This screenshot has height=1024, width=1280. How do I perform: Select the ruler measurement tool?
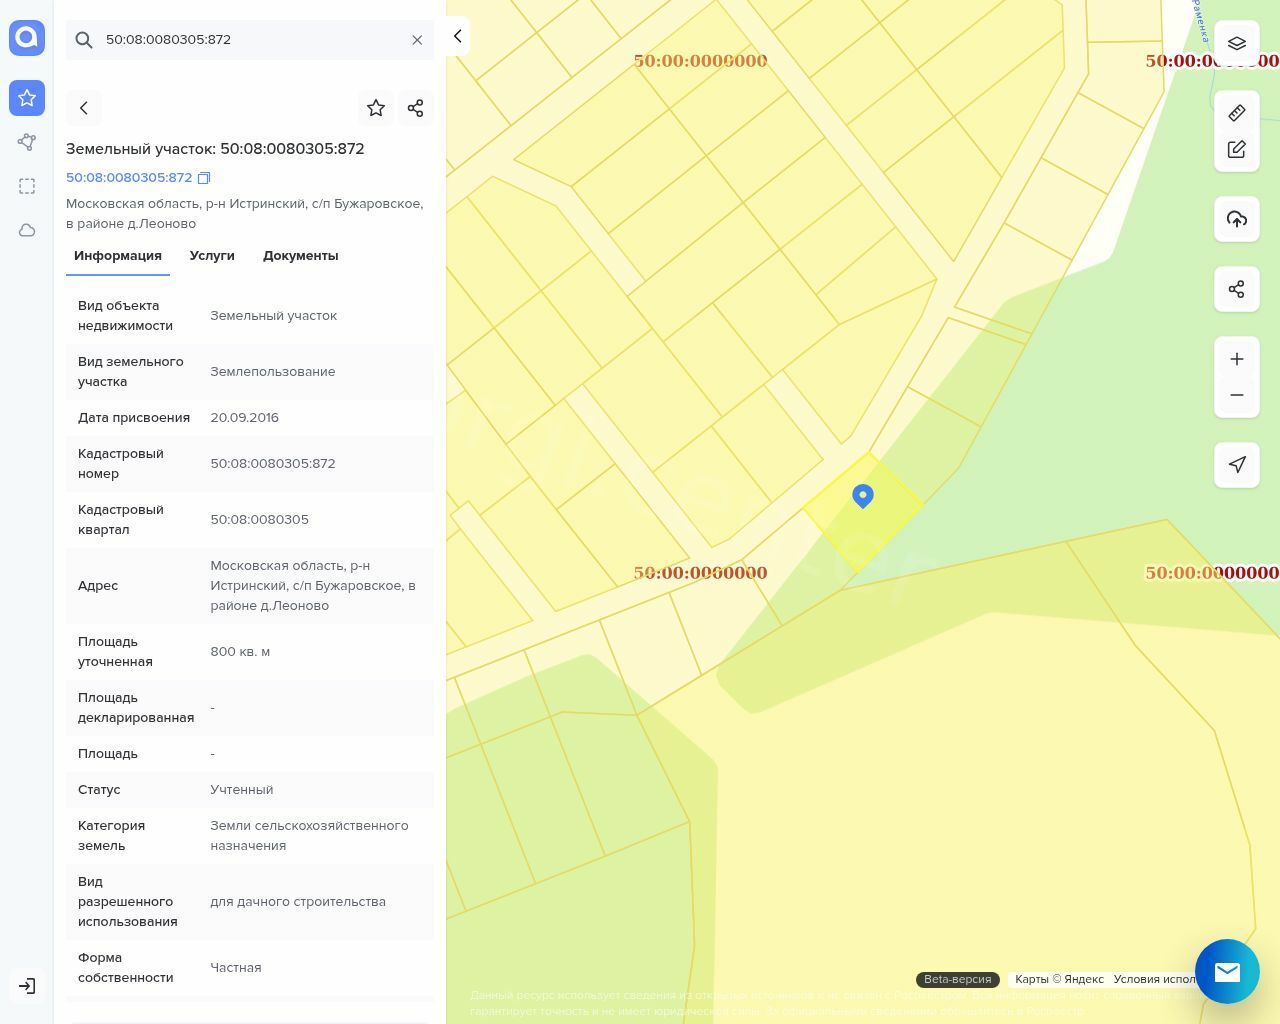point(1236,113)
